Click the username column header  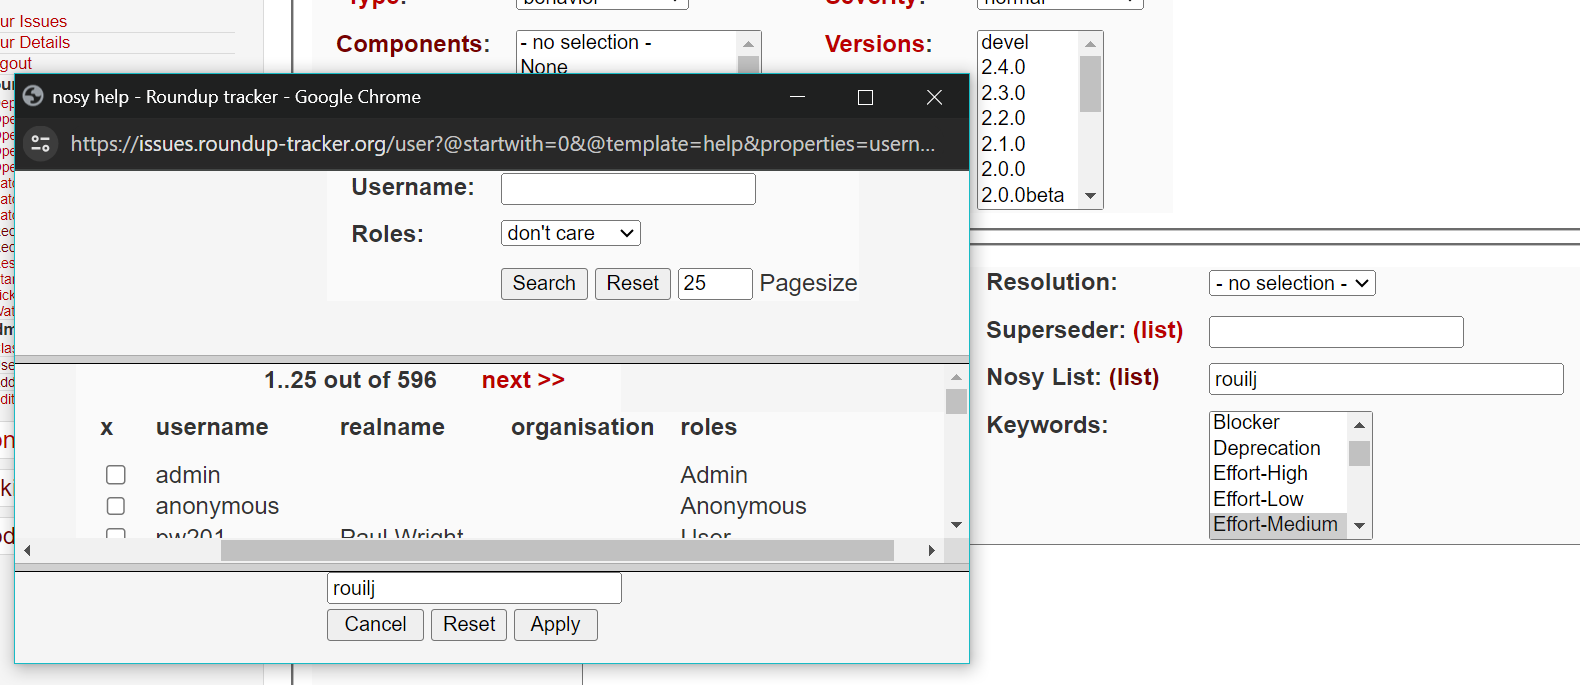[x=212, y=427]
